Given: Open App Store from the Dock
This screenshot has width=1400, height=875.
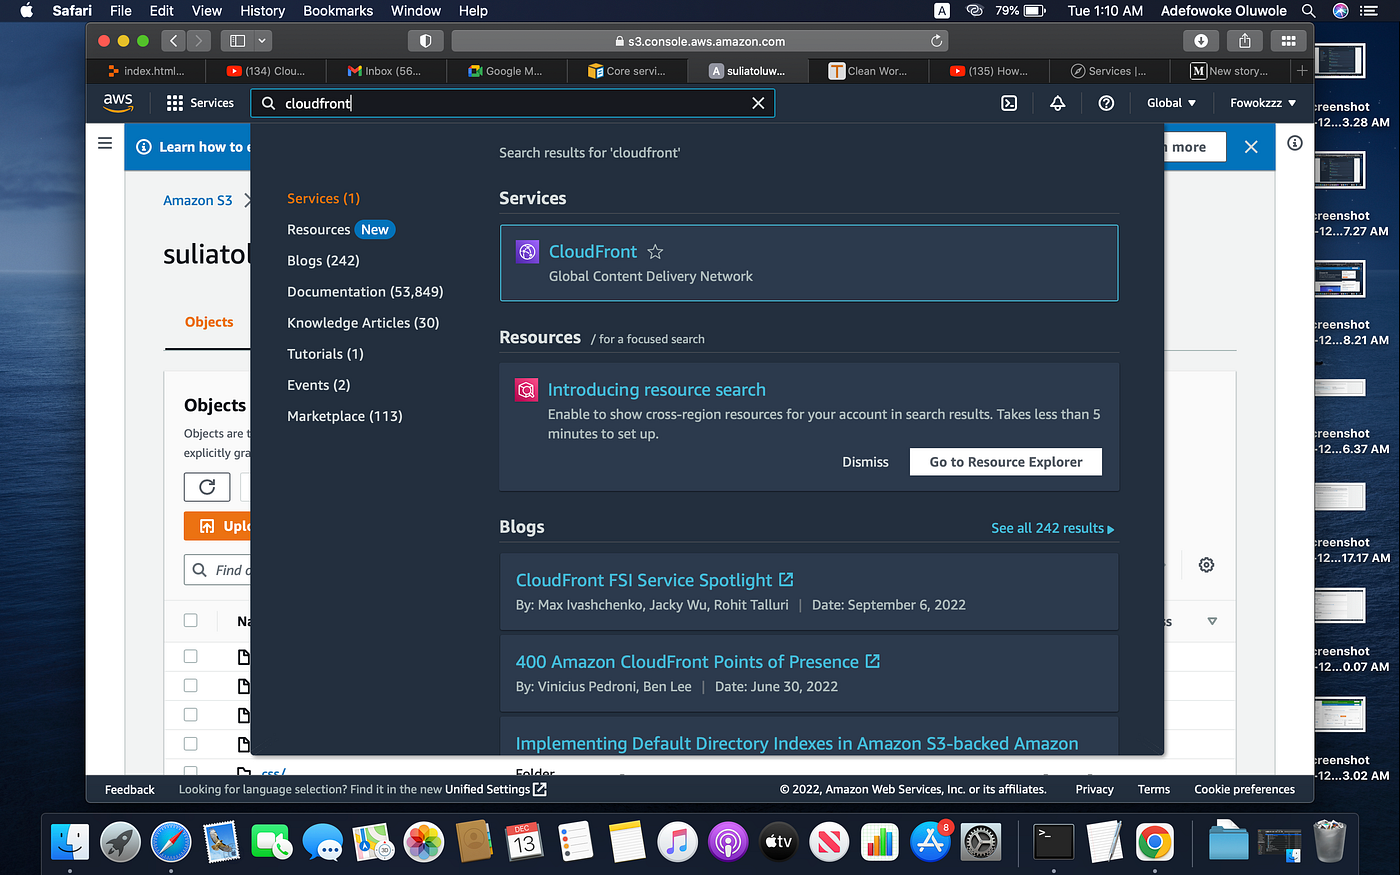Looking at the screenshot, I should pos(930,842).
